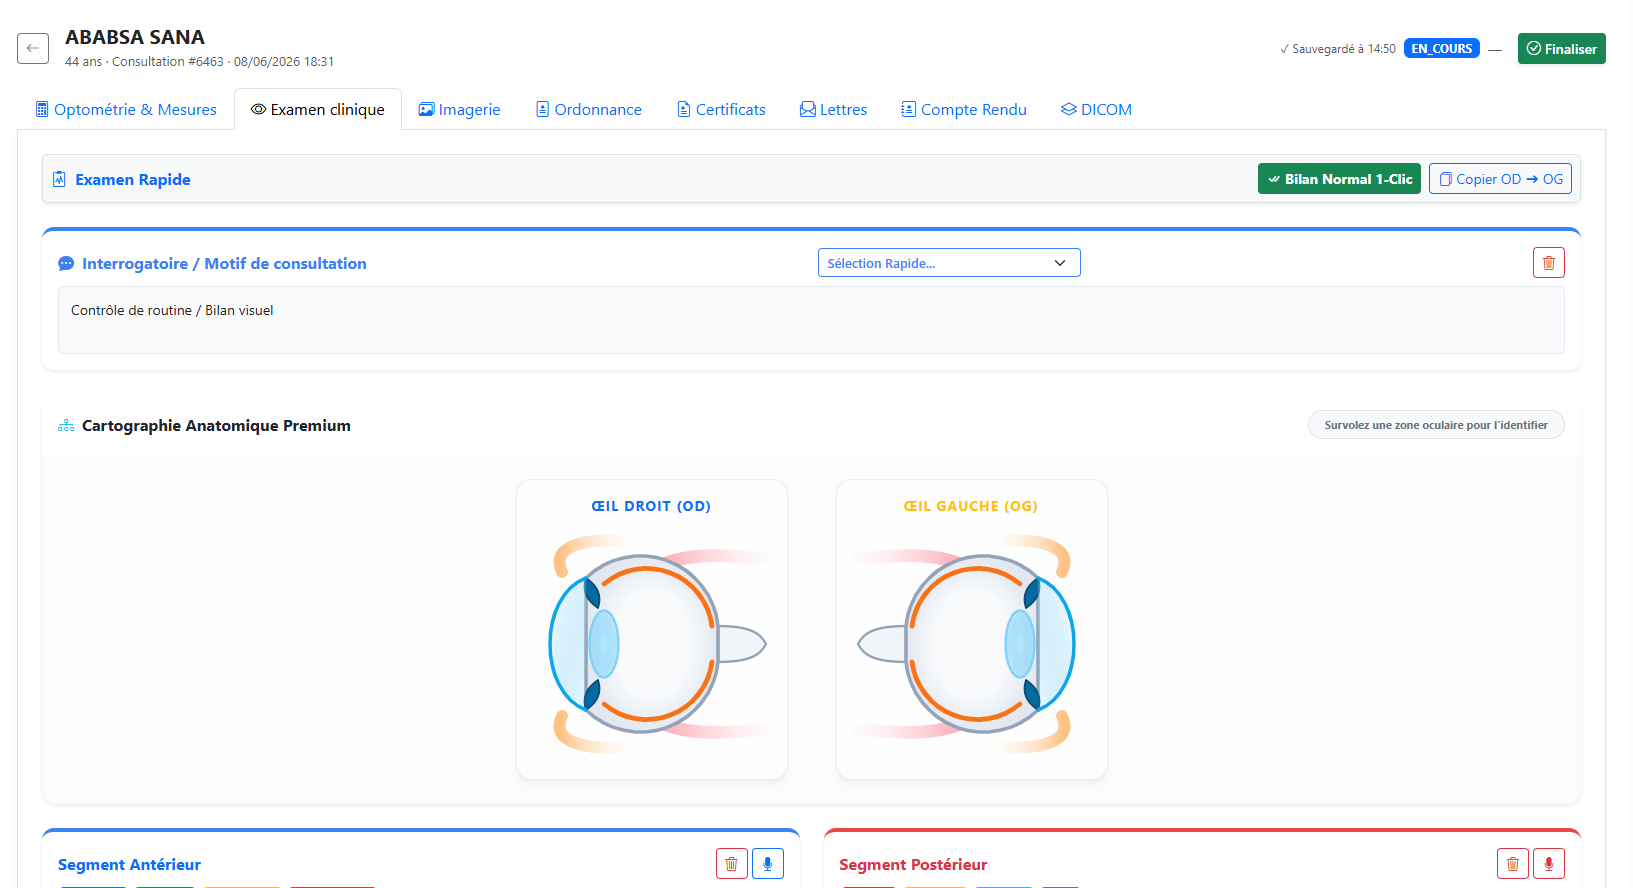Go to the Ordonnance tab
The image size is (1633, 888).
(589, 109)
